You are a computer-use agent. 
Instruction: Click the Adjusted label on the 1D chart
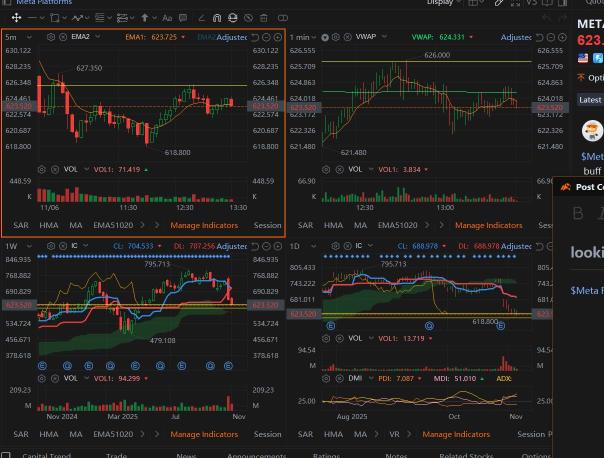(516, 245)
